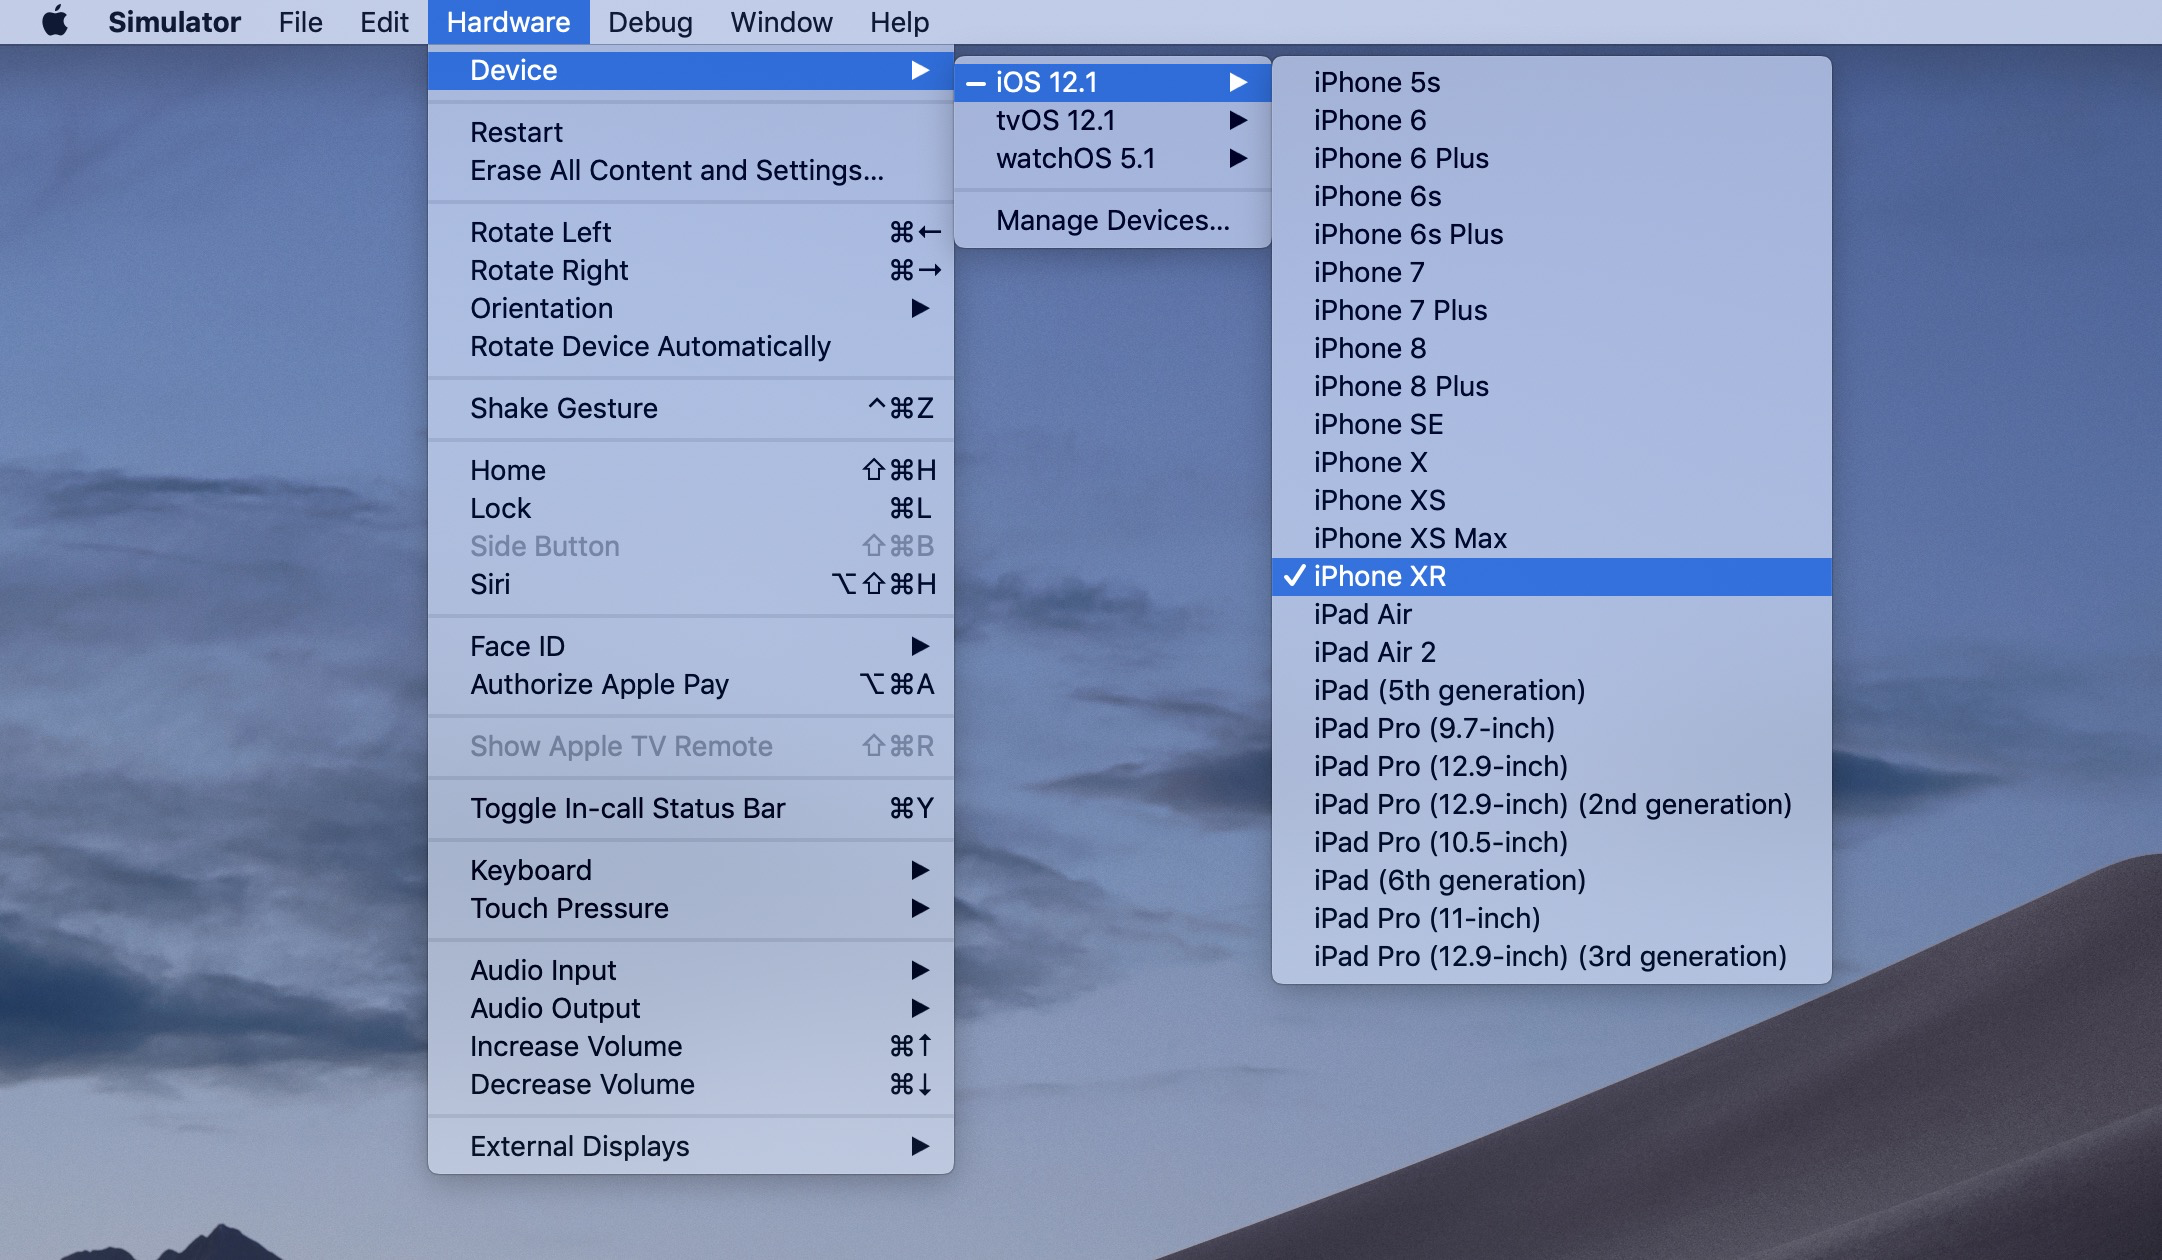
Task: Choose Decrease Volume
Action: tap(690, 1084)
